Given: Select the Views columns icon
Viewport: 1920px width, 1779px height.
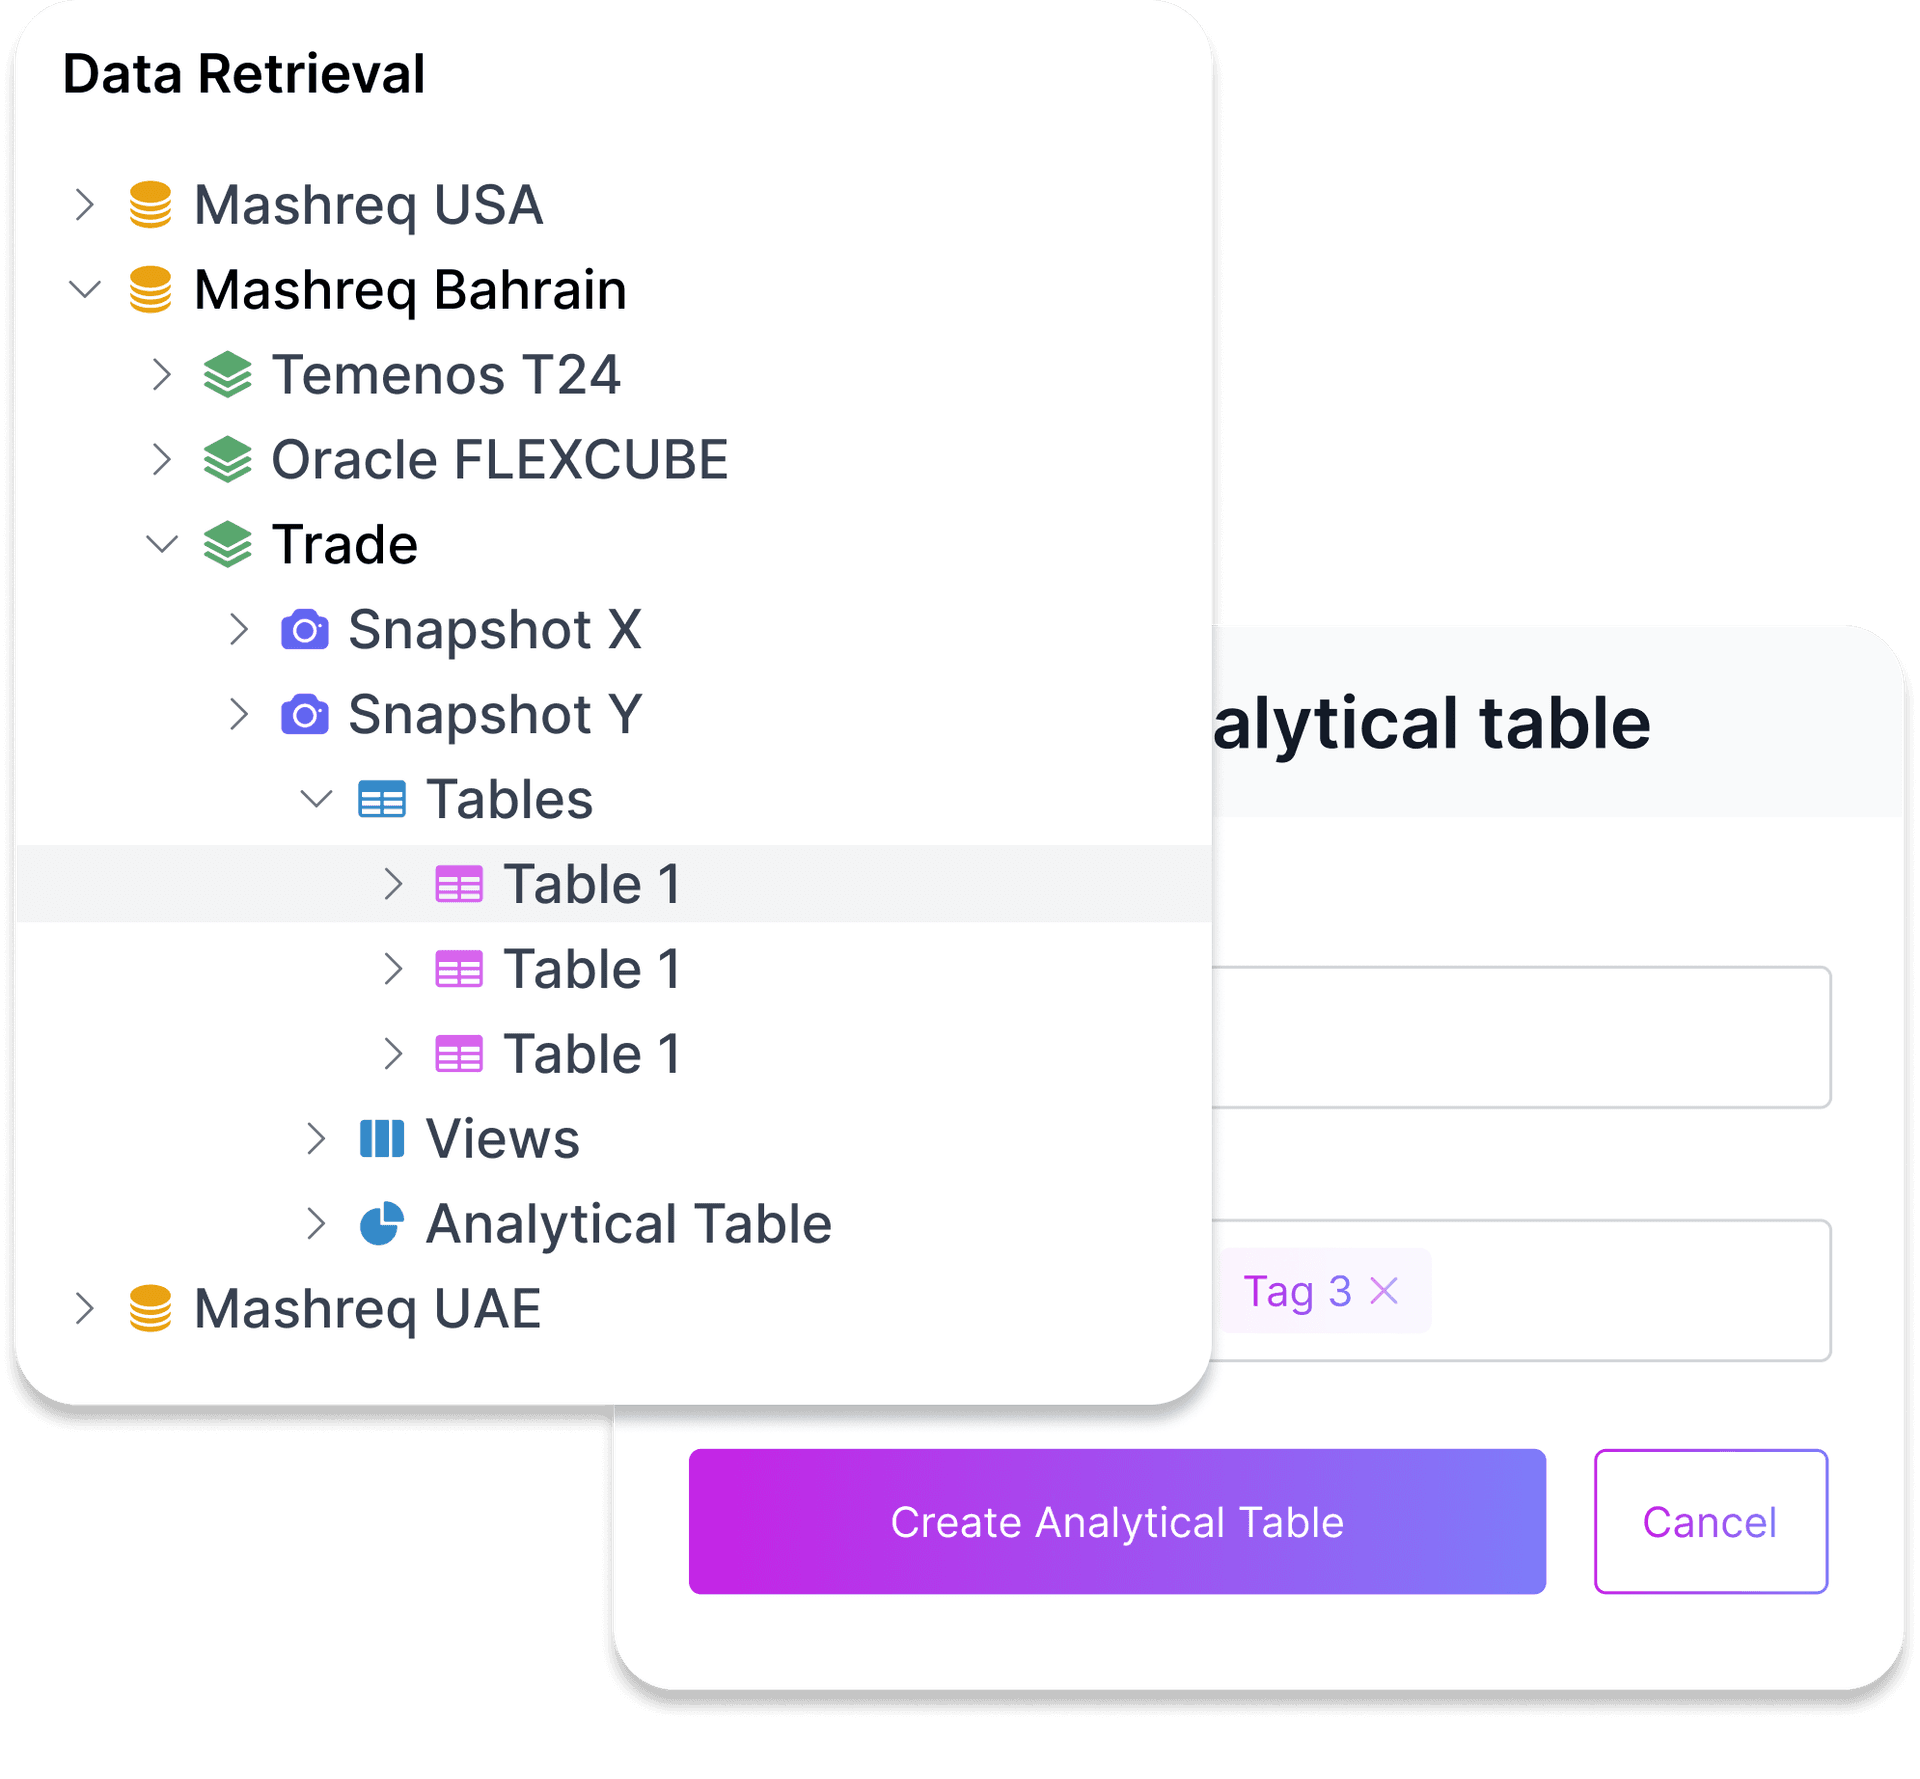Looking at the screenshot, I should pyautogui.click(x=383, y=1138).
